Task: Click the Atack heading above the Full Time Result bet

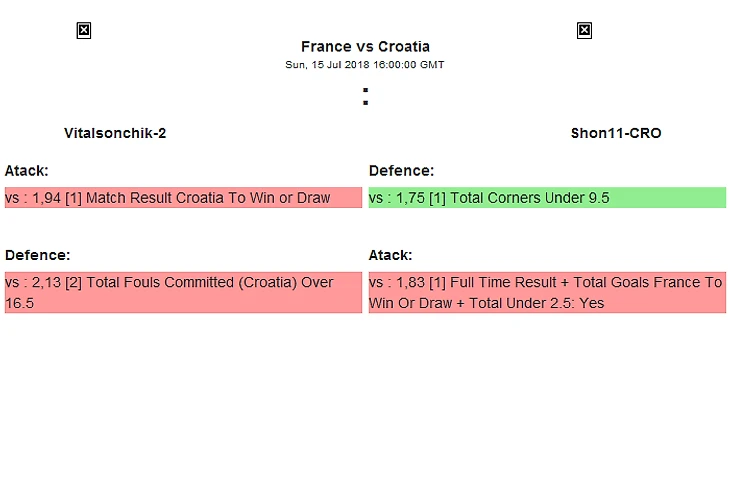Action: (391, 256)
